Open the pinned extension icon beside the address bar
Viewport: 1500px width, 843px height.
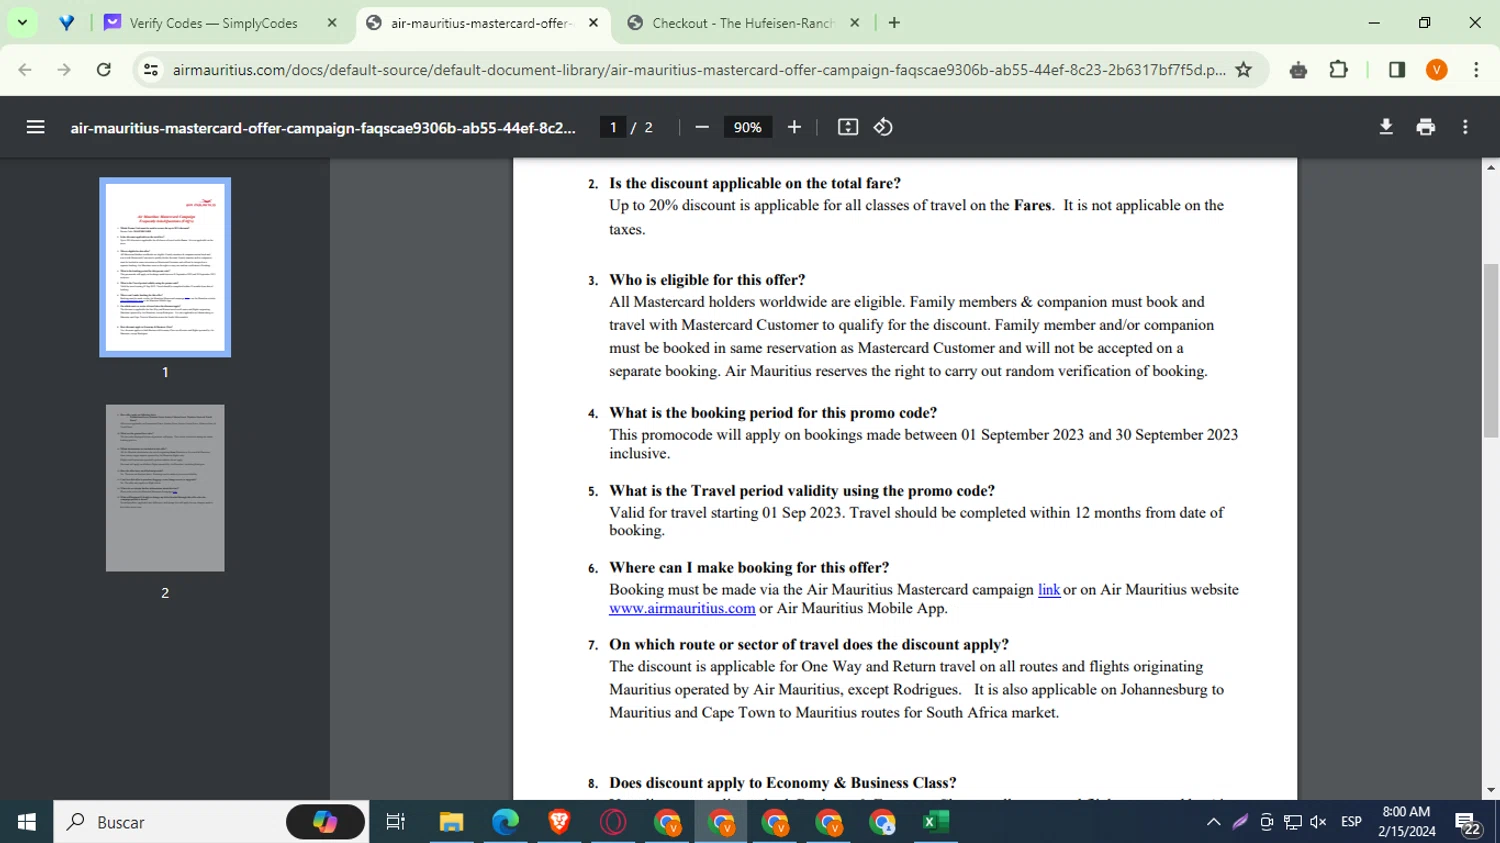tap(1298, 70)
